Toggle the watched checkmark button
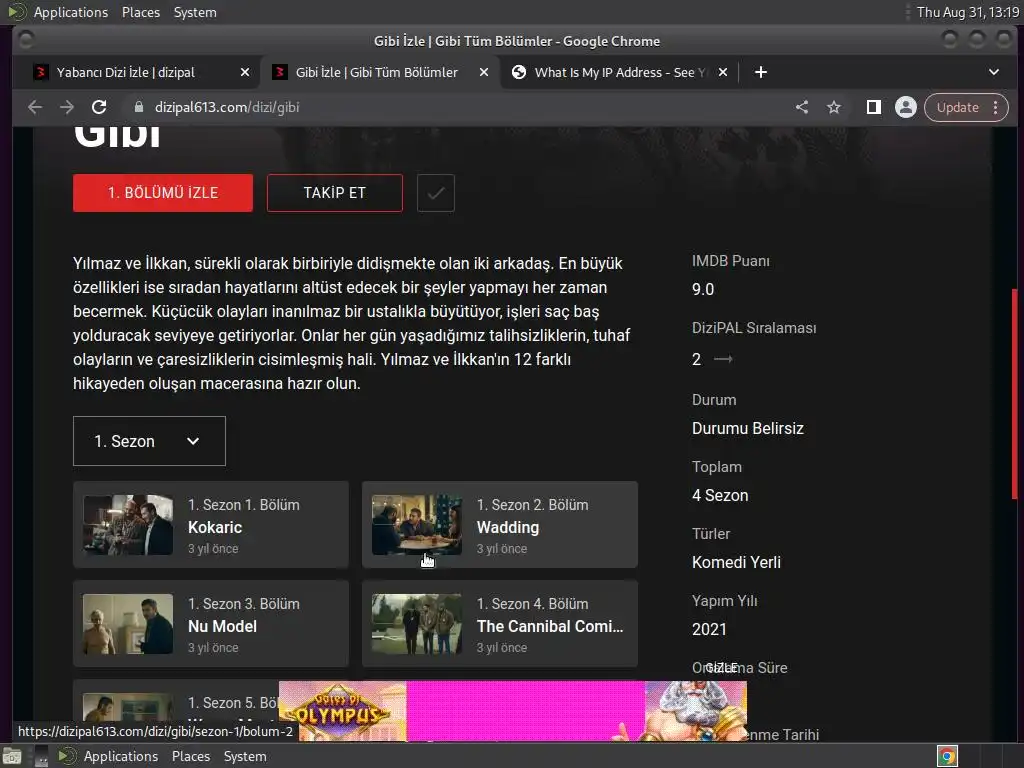This screenshot has width=1024, height=768. (x=436, y=193)
